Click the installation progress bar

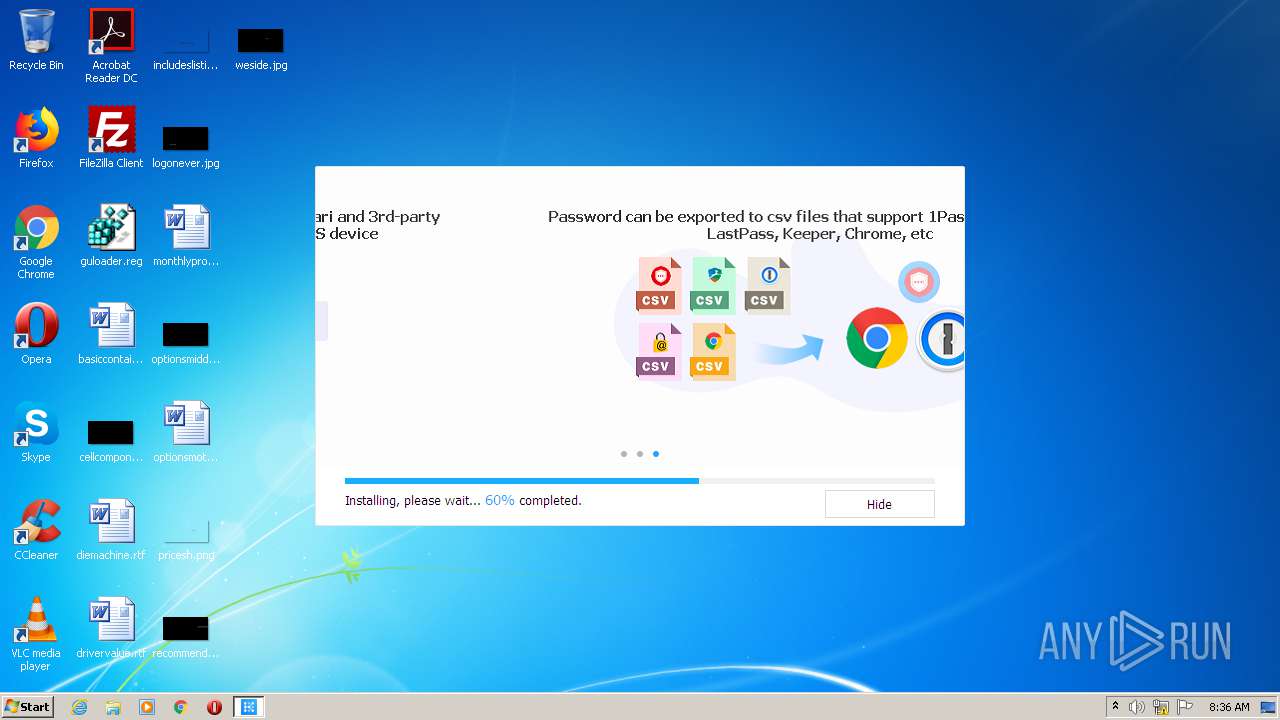(x=640, y=481)
